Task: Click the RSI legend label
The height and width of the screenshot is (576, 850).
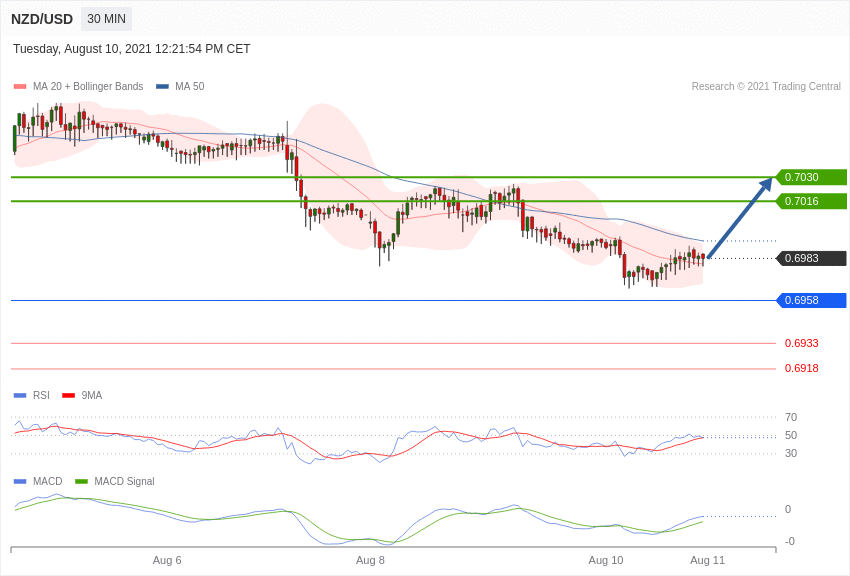Action: (41, 396)
